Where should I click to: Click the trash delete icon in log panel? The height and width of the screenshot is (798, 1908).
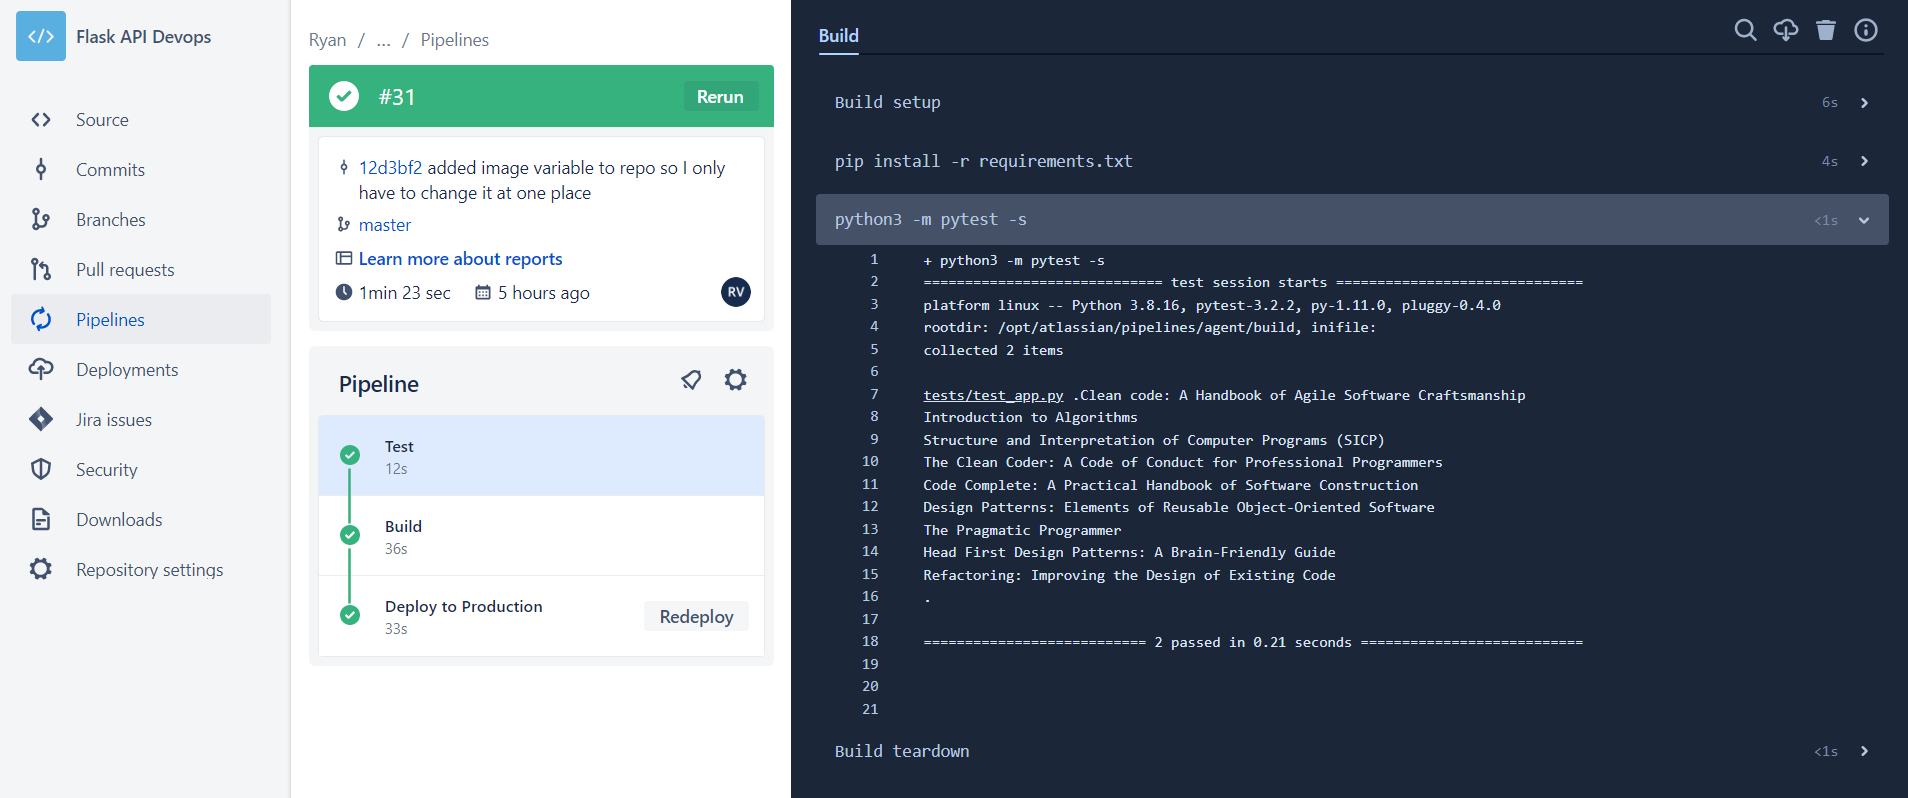tap(1826, 30)
